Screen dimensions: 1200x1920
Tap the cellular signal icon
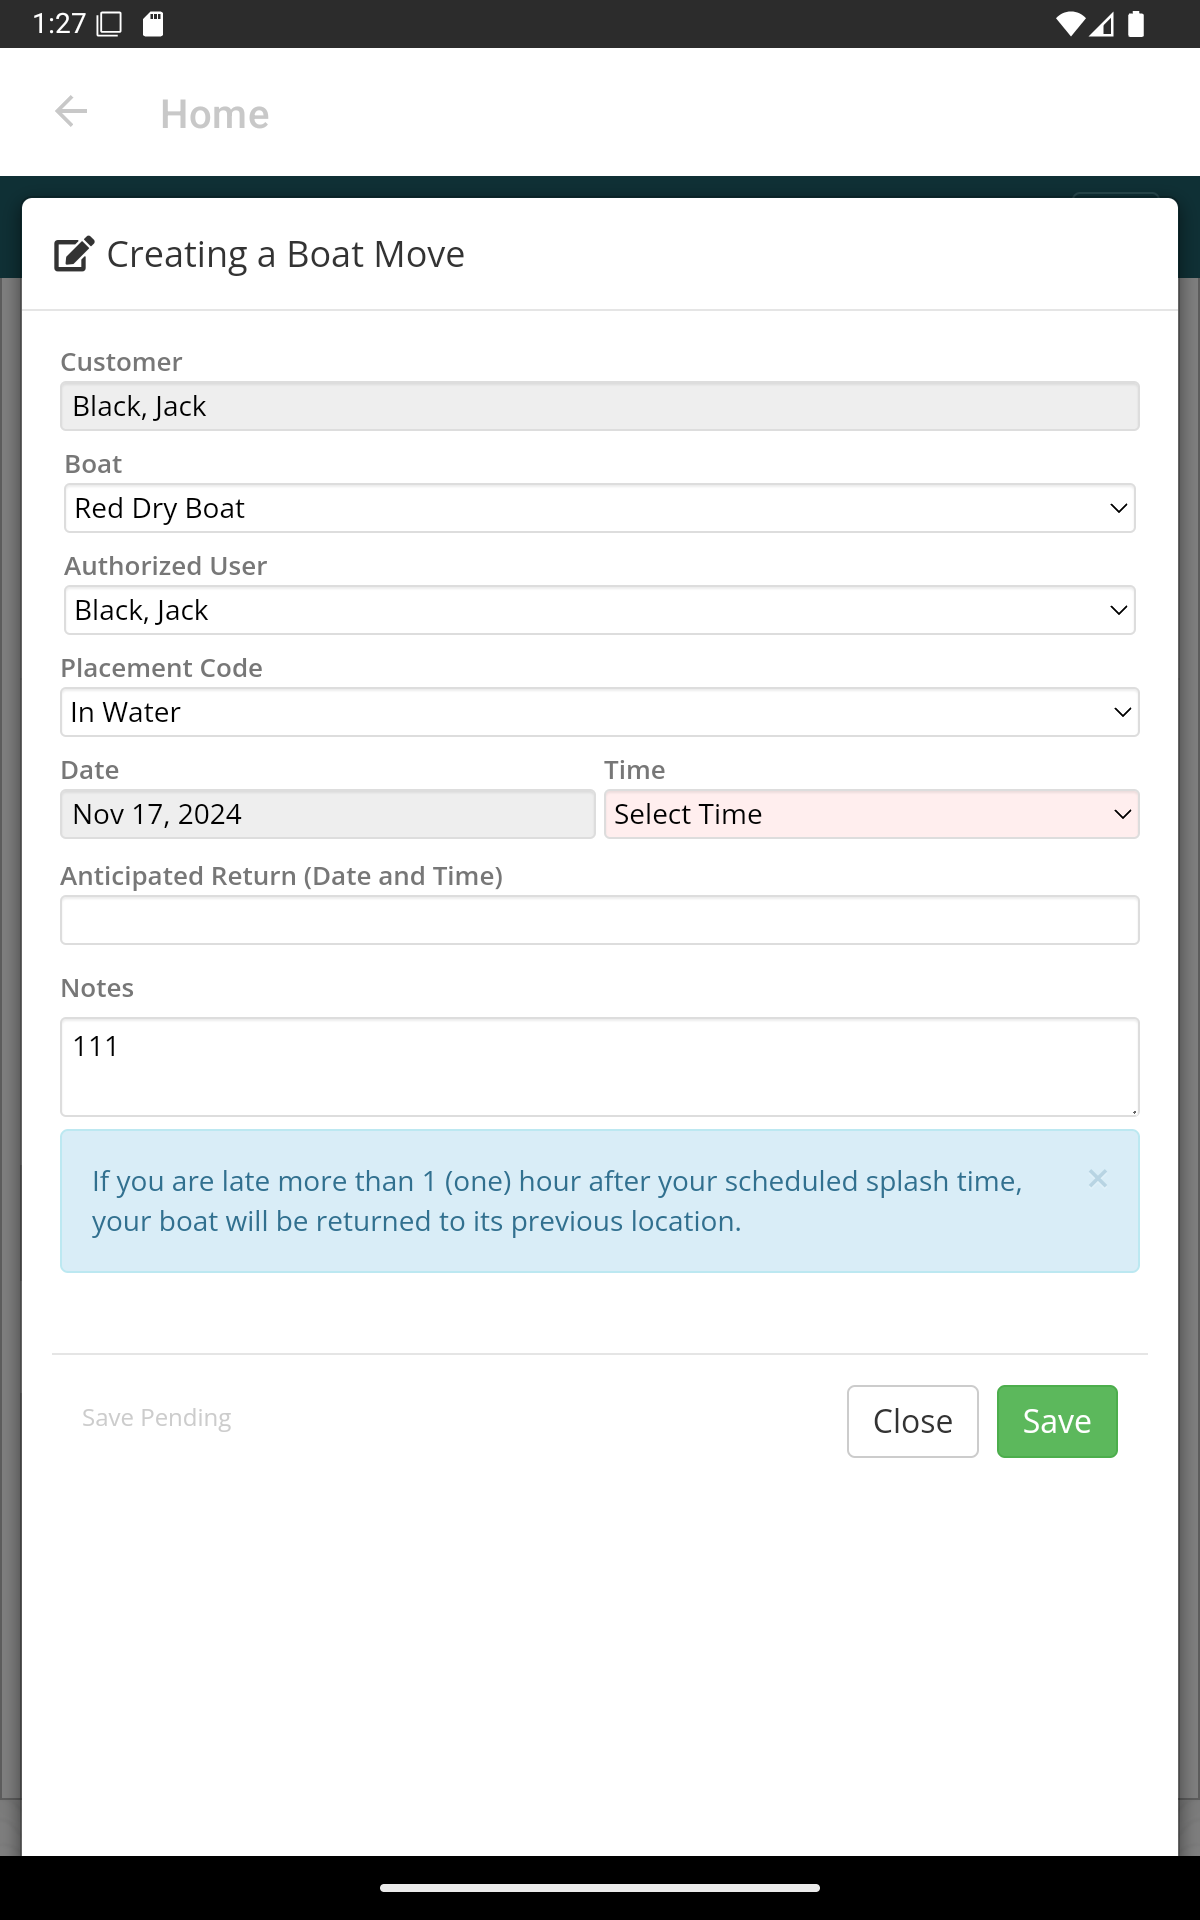click(1102, 24)
